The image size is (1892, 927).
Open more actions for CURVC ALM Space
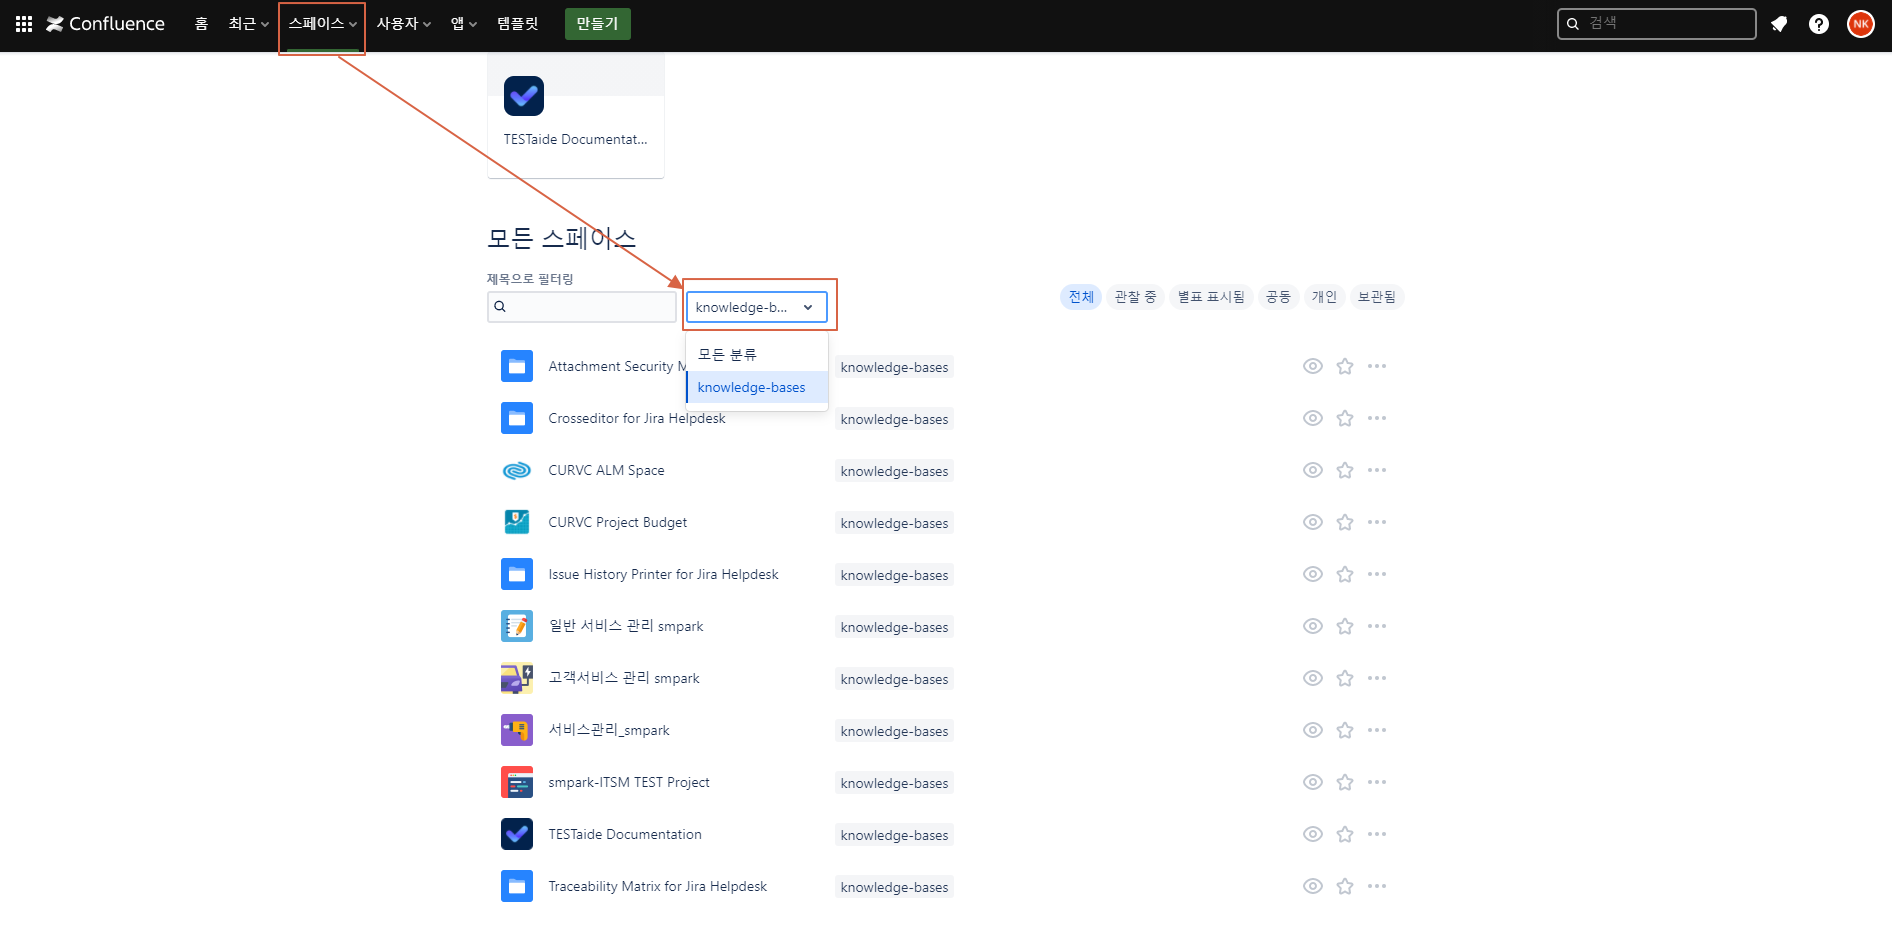pyautogui.click(x=1377, y=470)
